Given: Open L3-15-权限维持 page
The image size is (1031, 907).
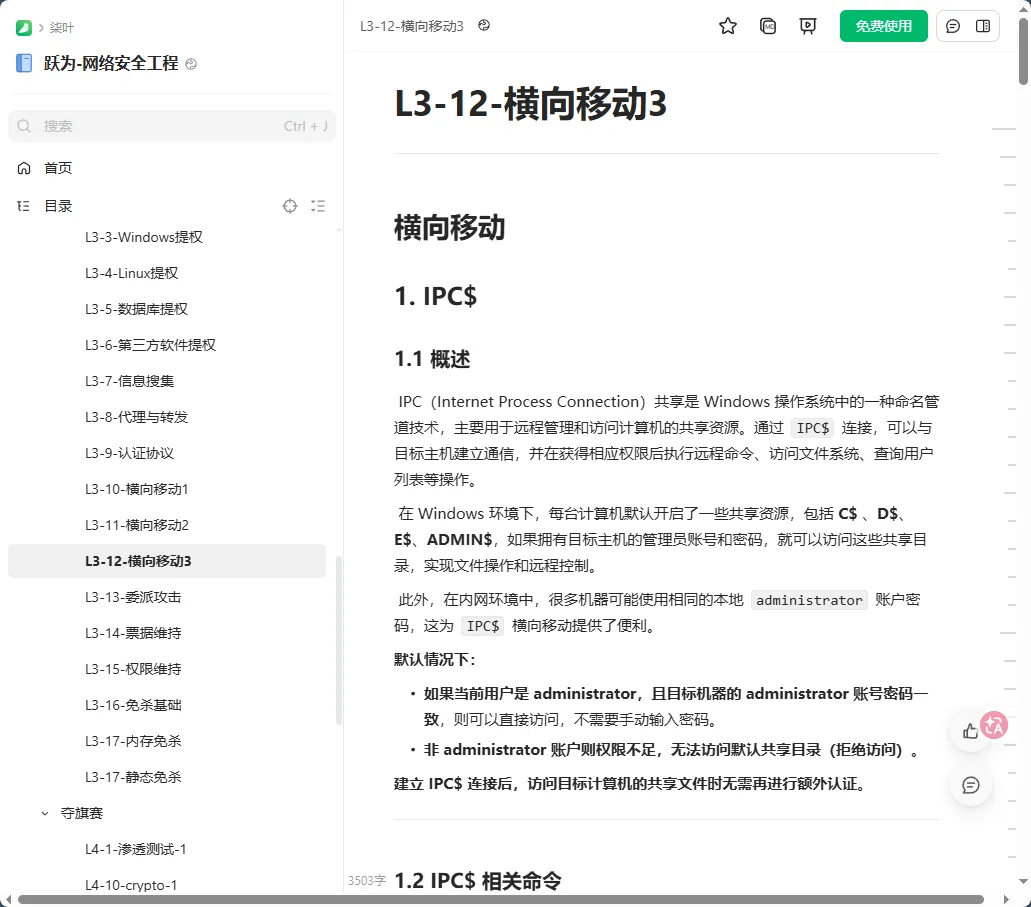Looking at the screenshot, I should pyautogui.click(x=133, y=669).
